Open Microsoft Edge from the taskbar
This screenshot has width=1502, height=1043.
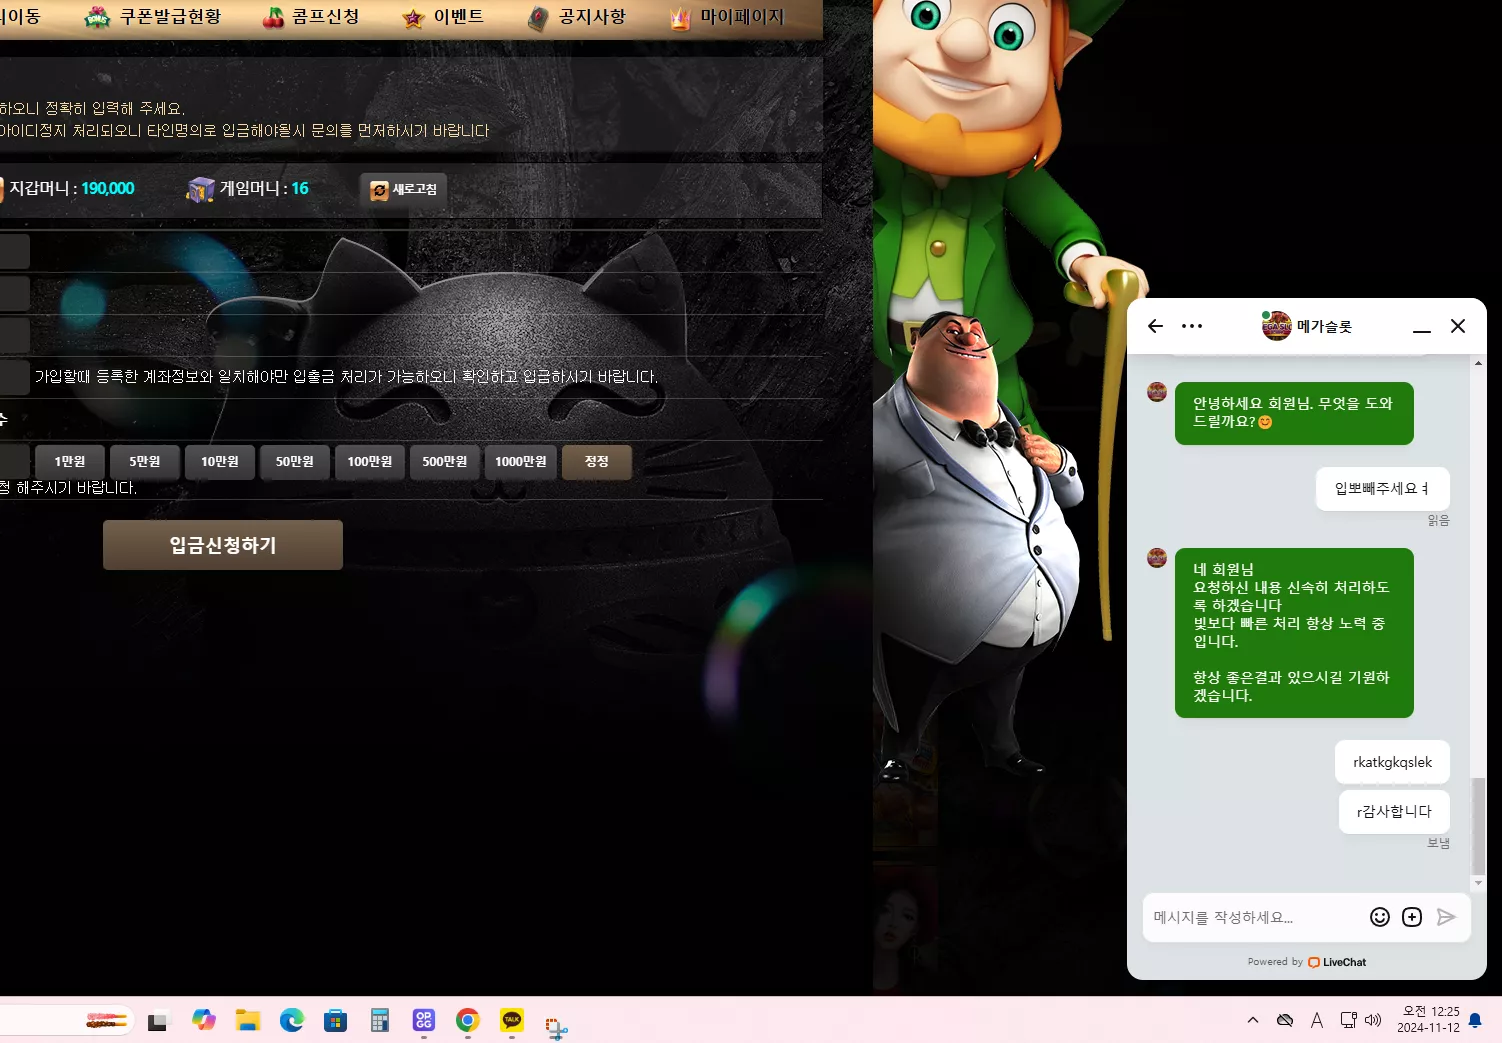[292, 1021]
